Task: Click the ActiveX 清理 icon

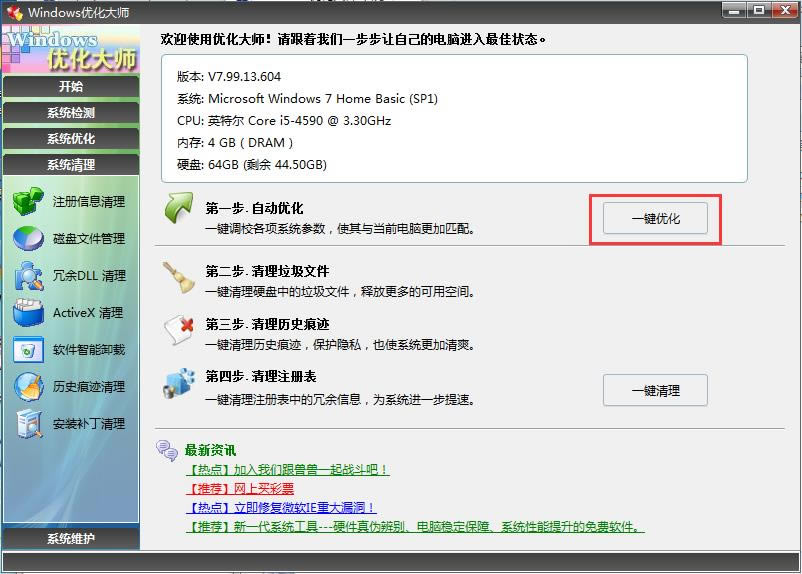Action: [28, 313]
